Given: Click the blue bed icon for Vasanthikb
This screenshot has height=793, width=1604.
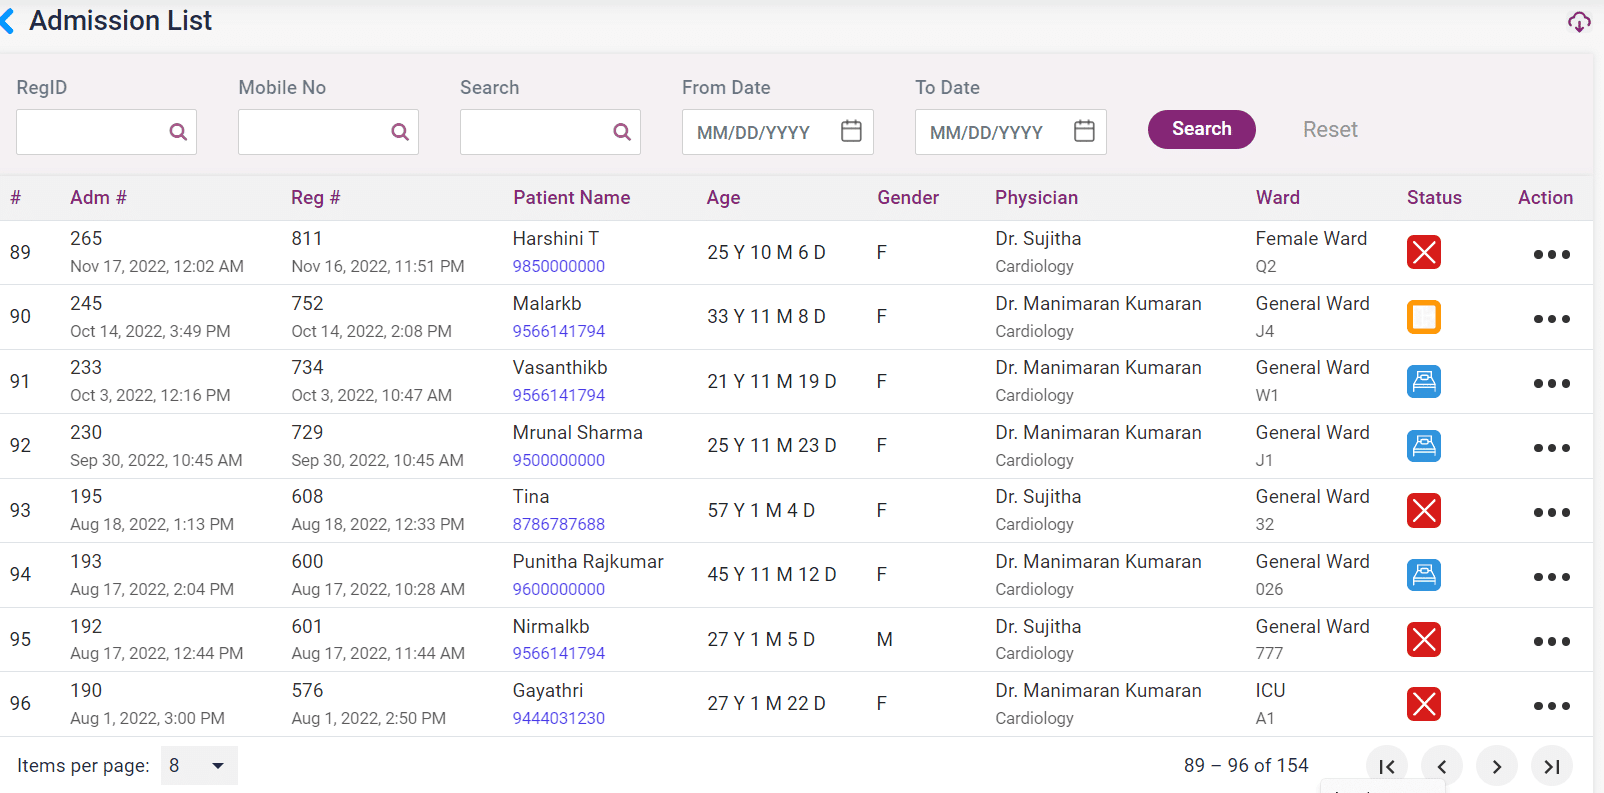Looking at the screenshot, I should pyautogui.click(x=1423, y=381).
